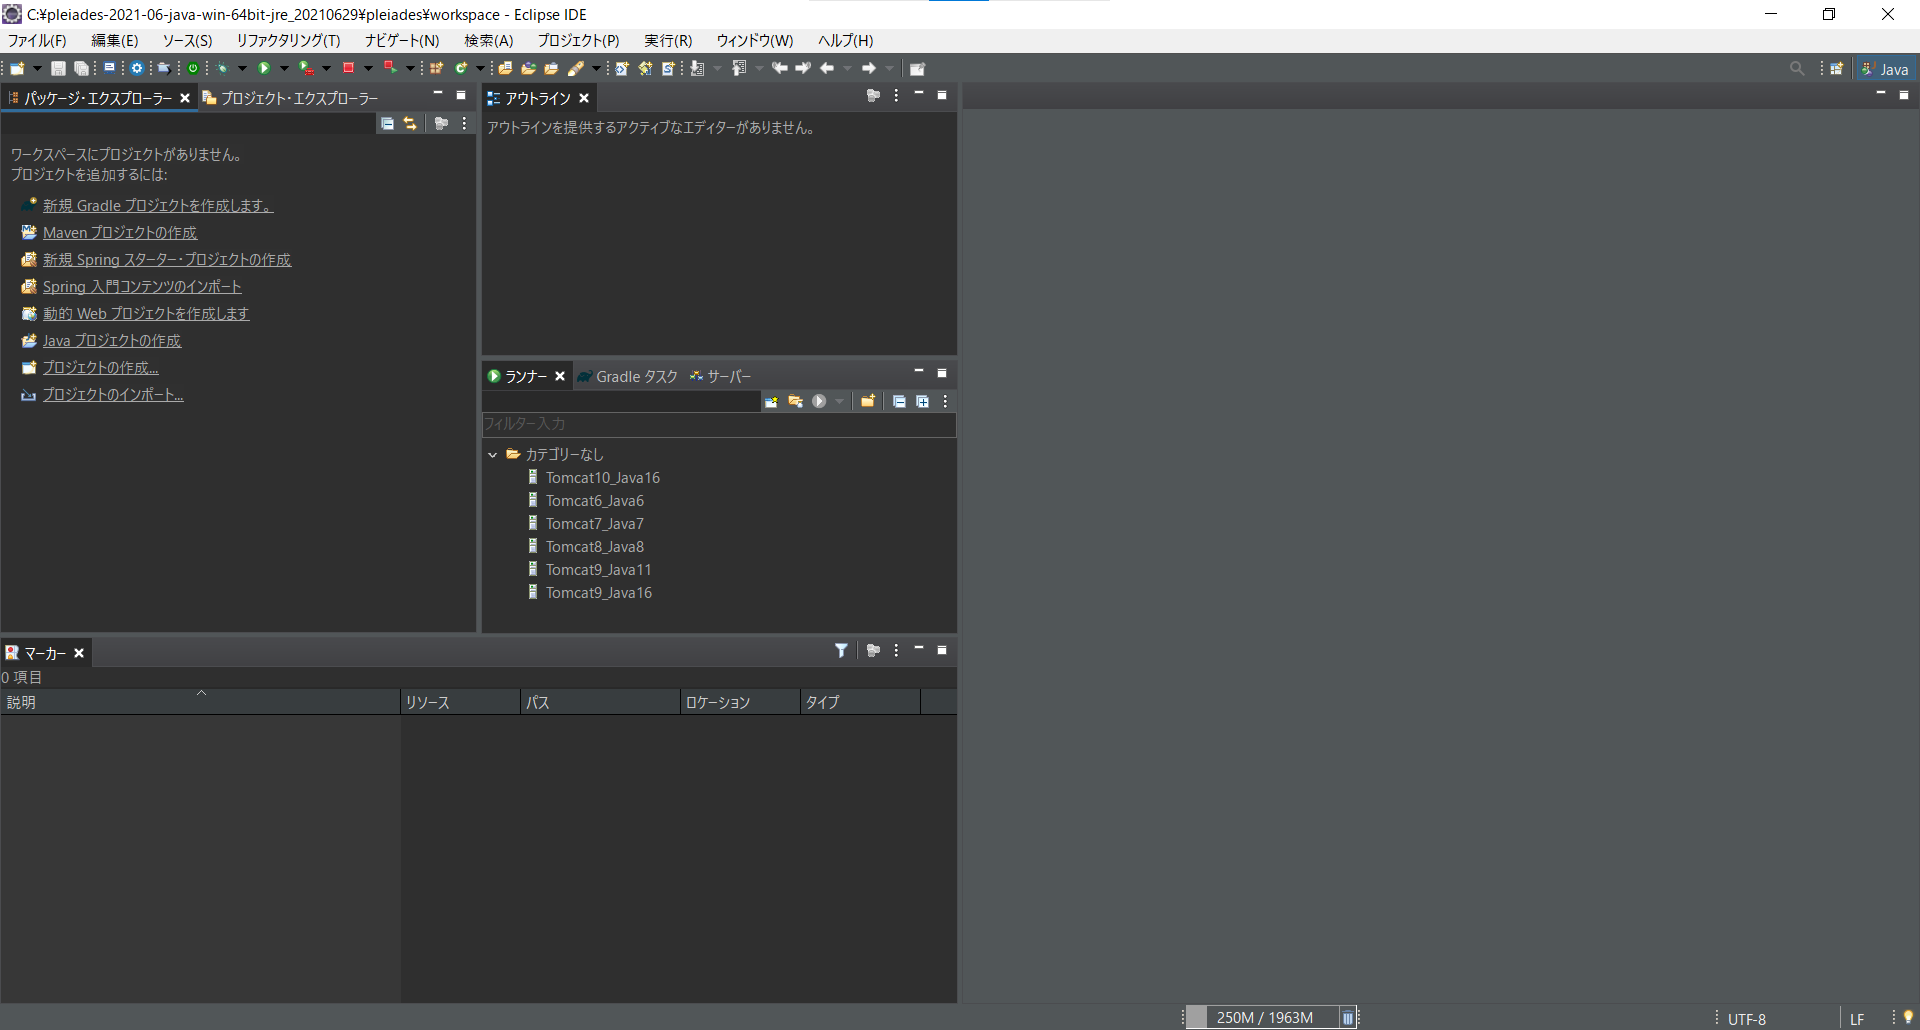Click the blue gear settings icon in toolbar
The width and height of the screenshot is (1920, 1030).
point(137,68)
